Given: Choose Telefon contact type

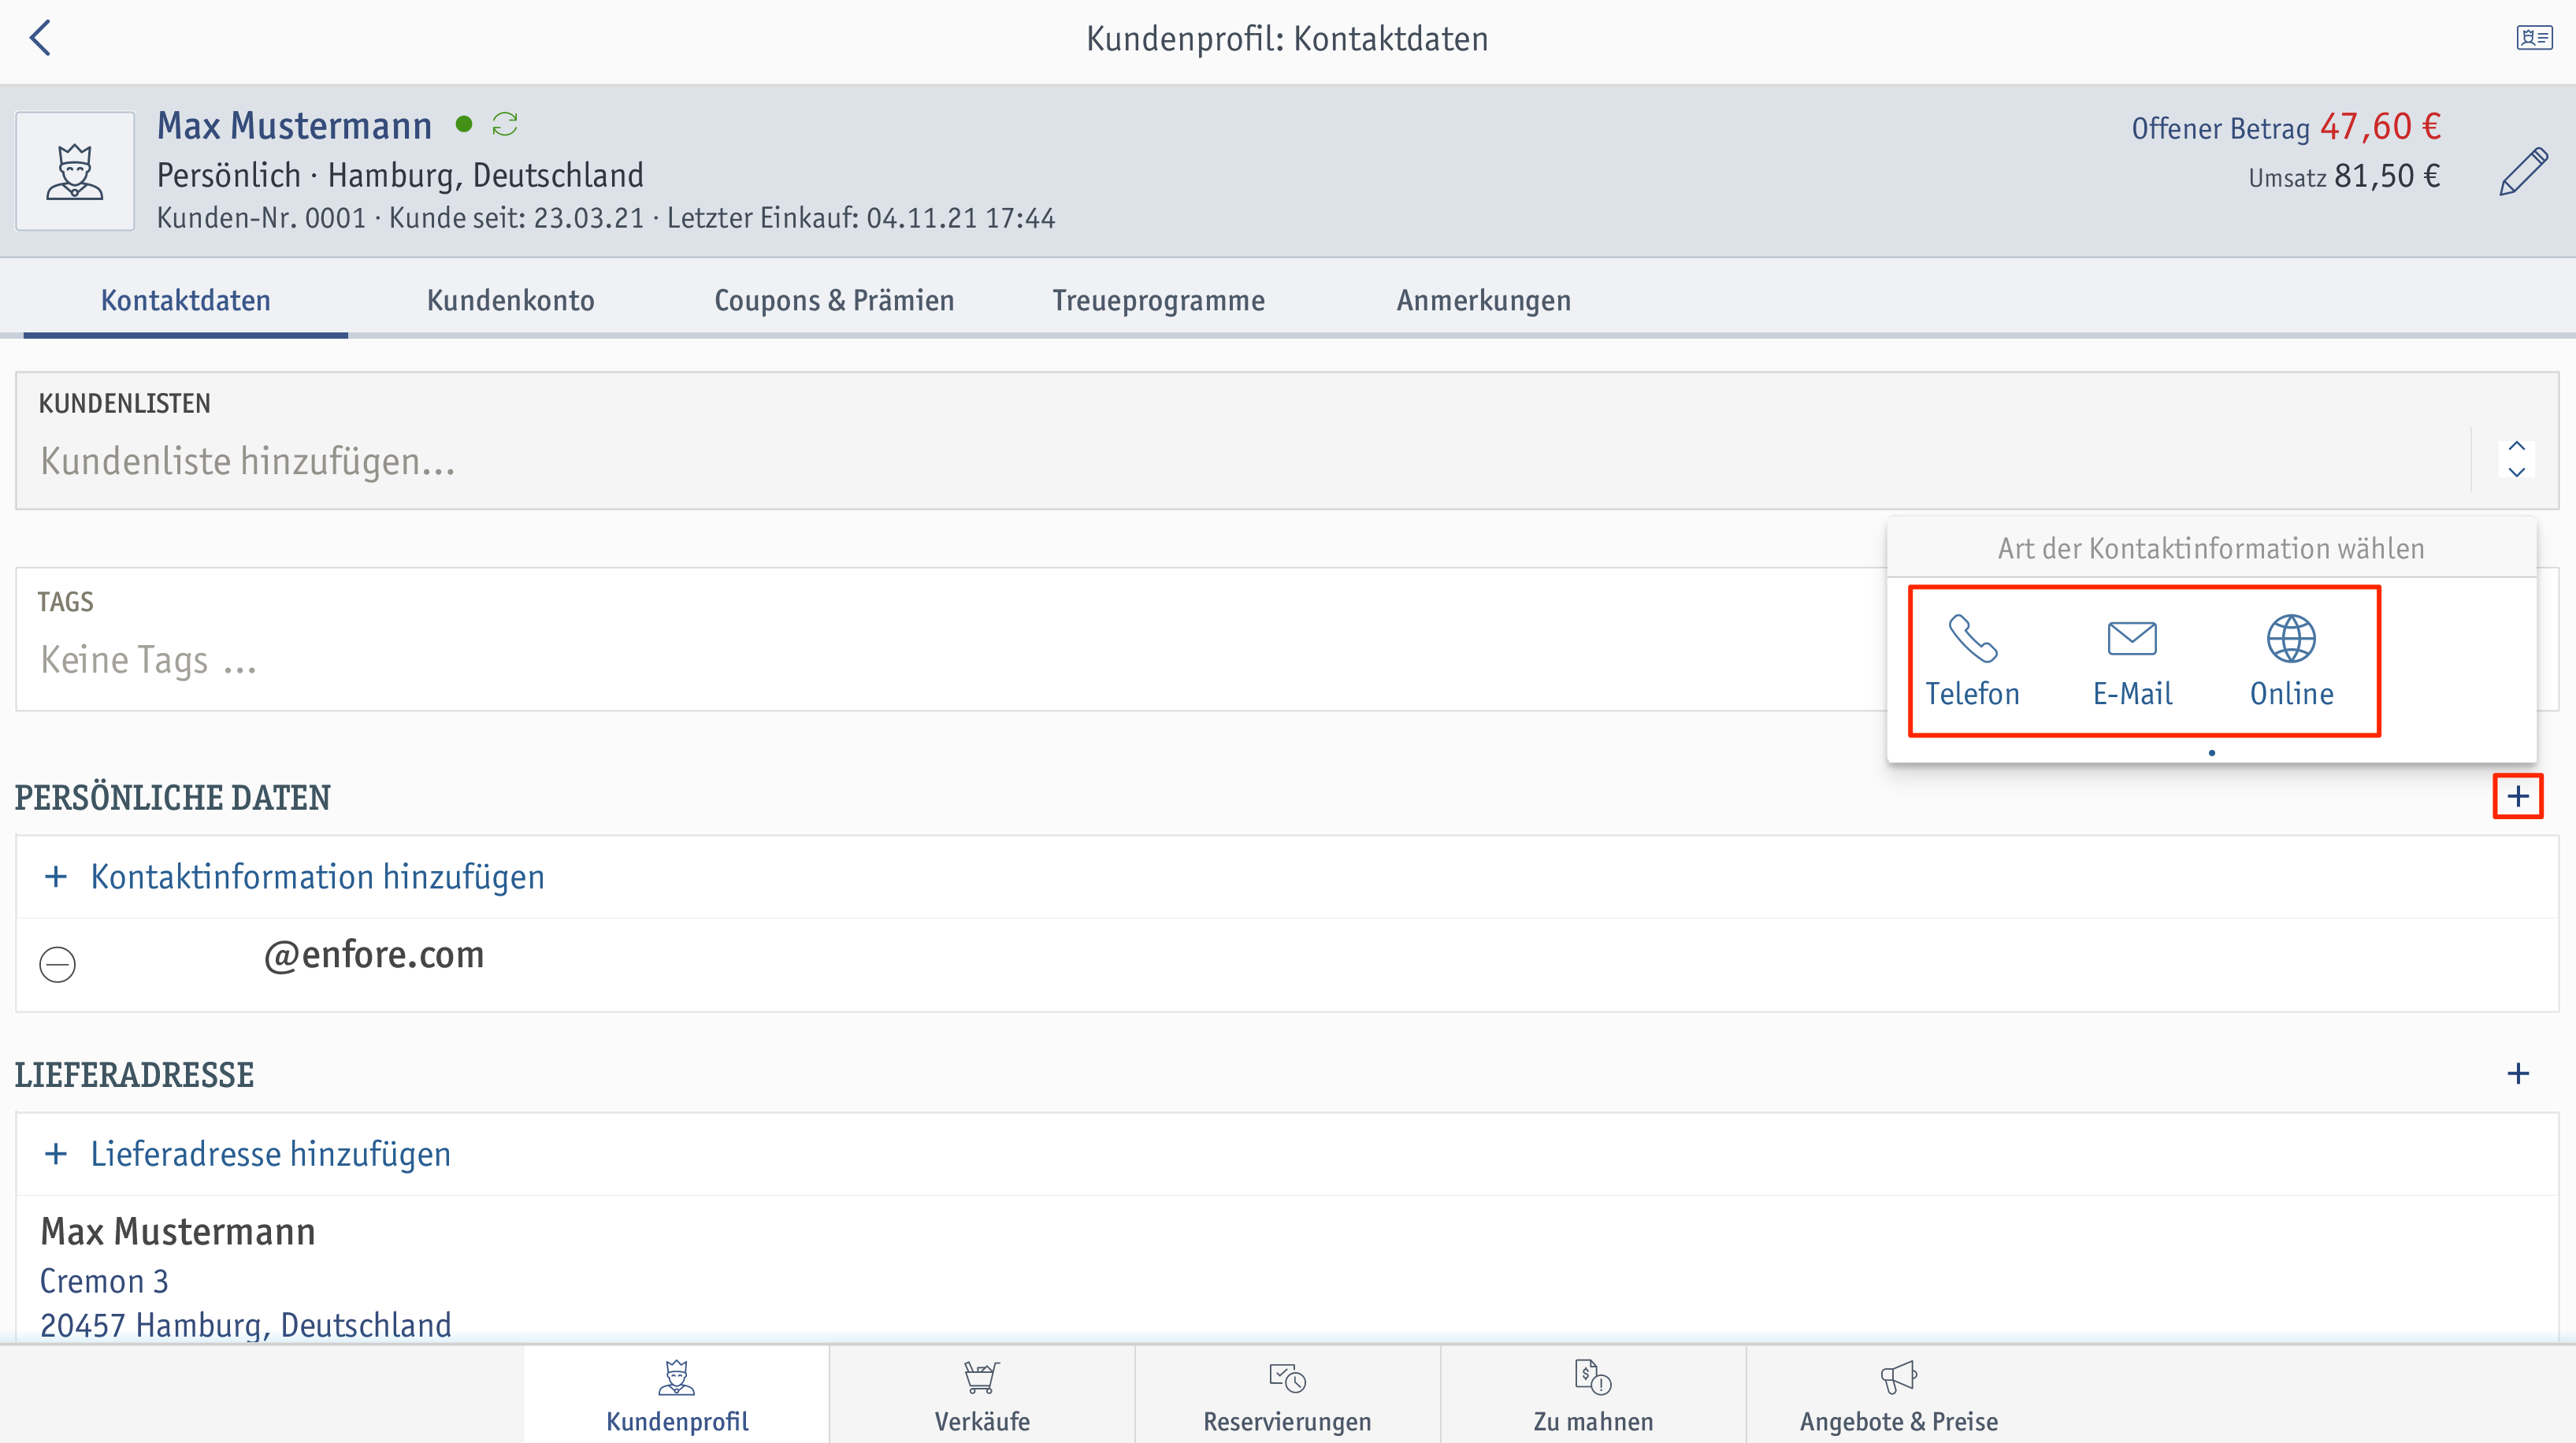Looking at the screenshot, I should 1973,661.
